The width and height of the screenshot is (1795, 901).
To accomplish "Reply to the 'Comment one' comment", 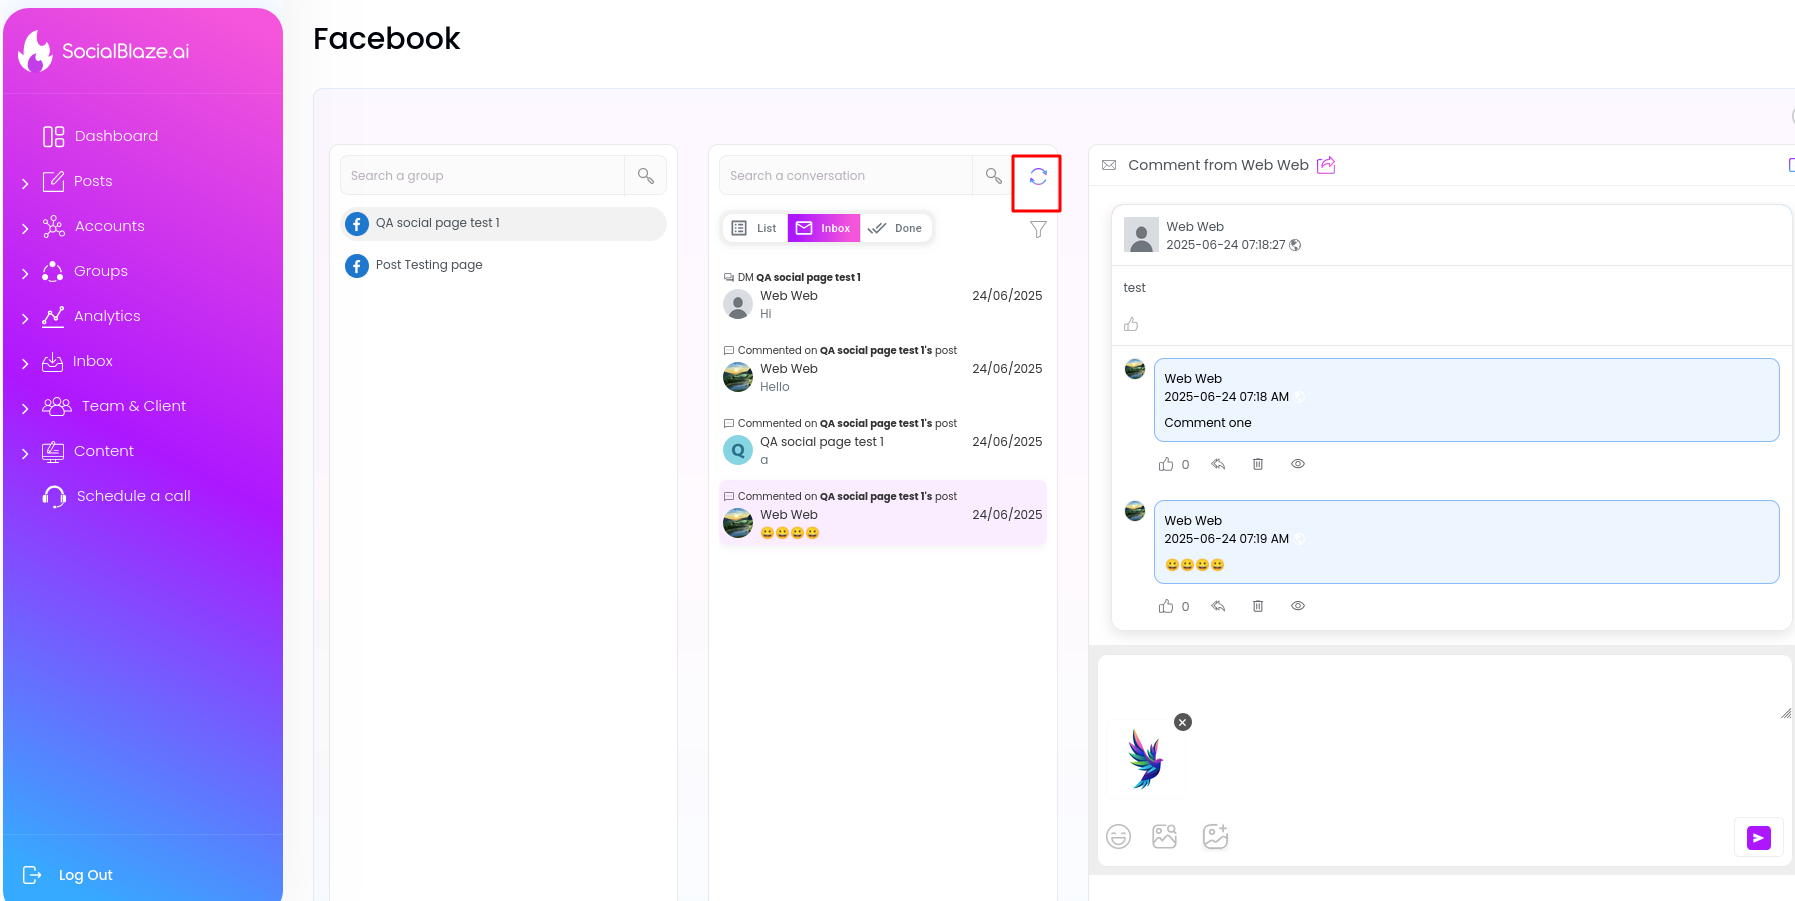I will pos(1218,464).
